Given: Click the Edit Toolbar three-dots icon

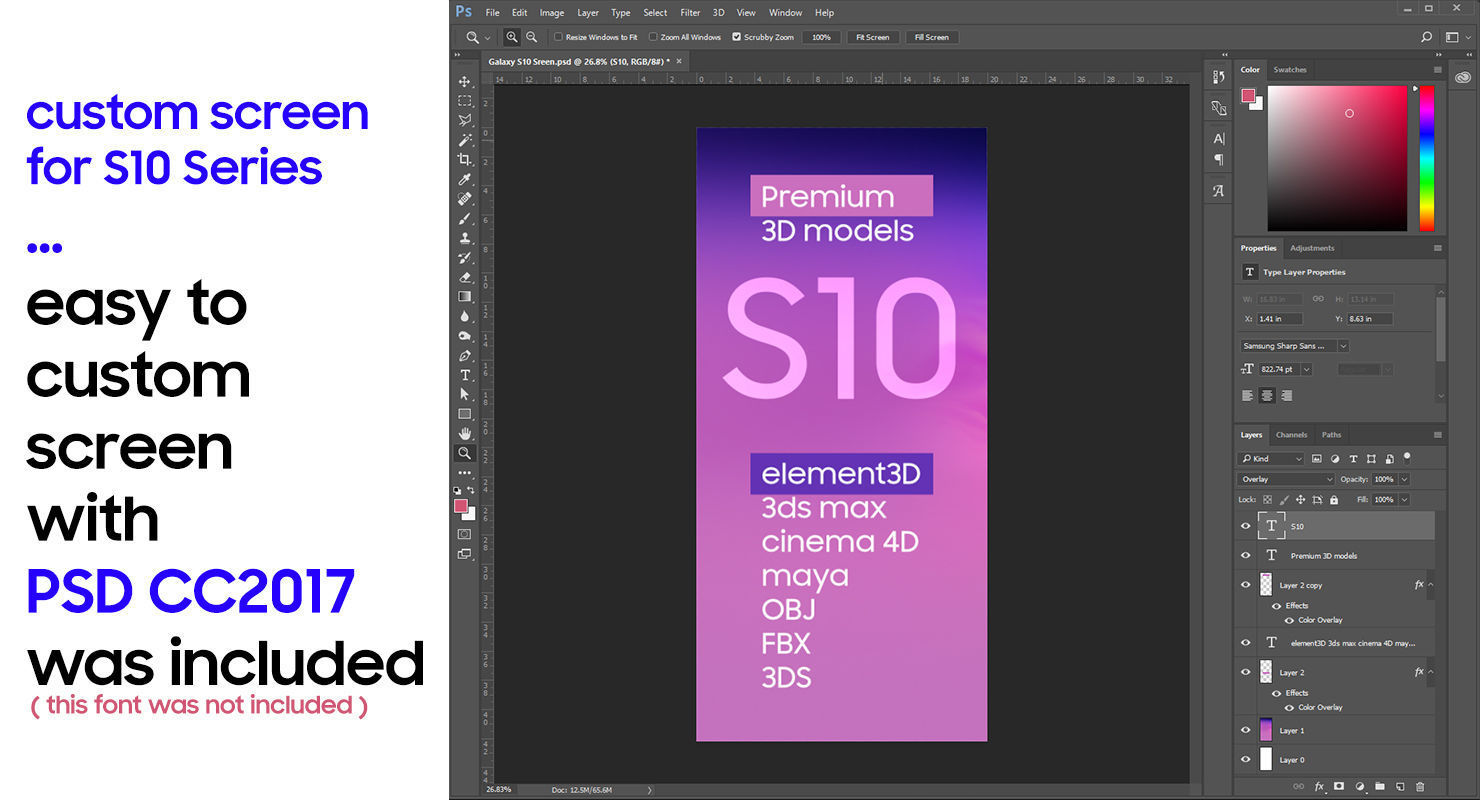Looking at the screenshot, I should [464, 472].
